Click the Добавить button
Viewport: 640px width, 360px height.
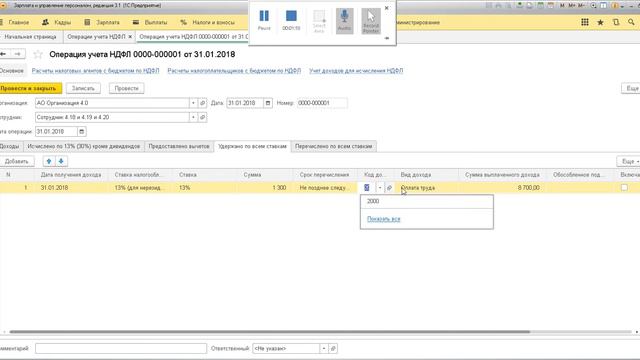point(17,161)
